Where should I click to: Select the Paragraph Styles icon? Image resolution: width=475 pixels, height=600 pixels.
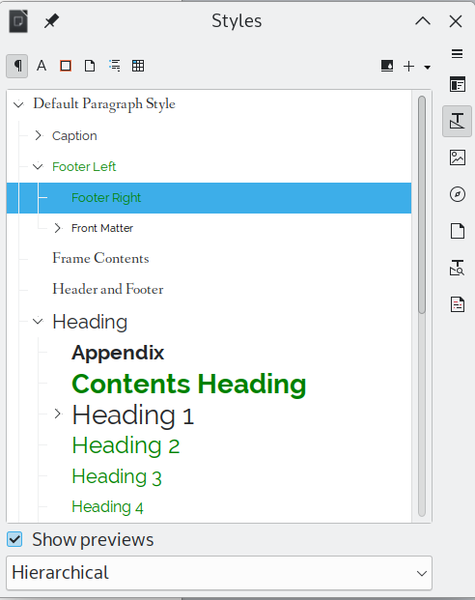click(17, 66)
